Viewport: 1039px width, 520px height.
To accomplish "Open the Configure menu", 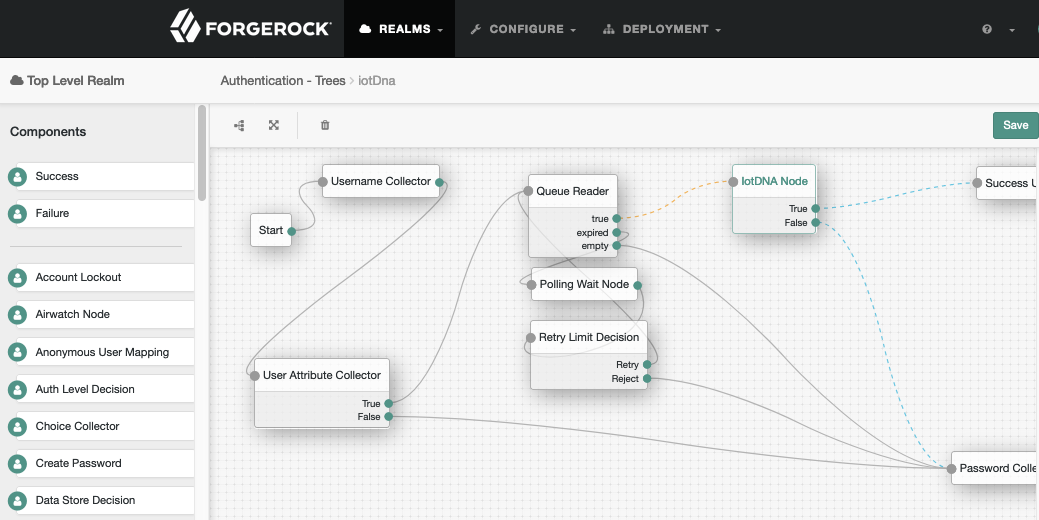I will (522, 29).
